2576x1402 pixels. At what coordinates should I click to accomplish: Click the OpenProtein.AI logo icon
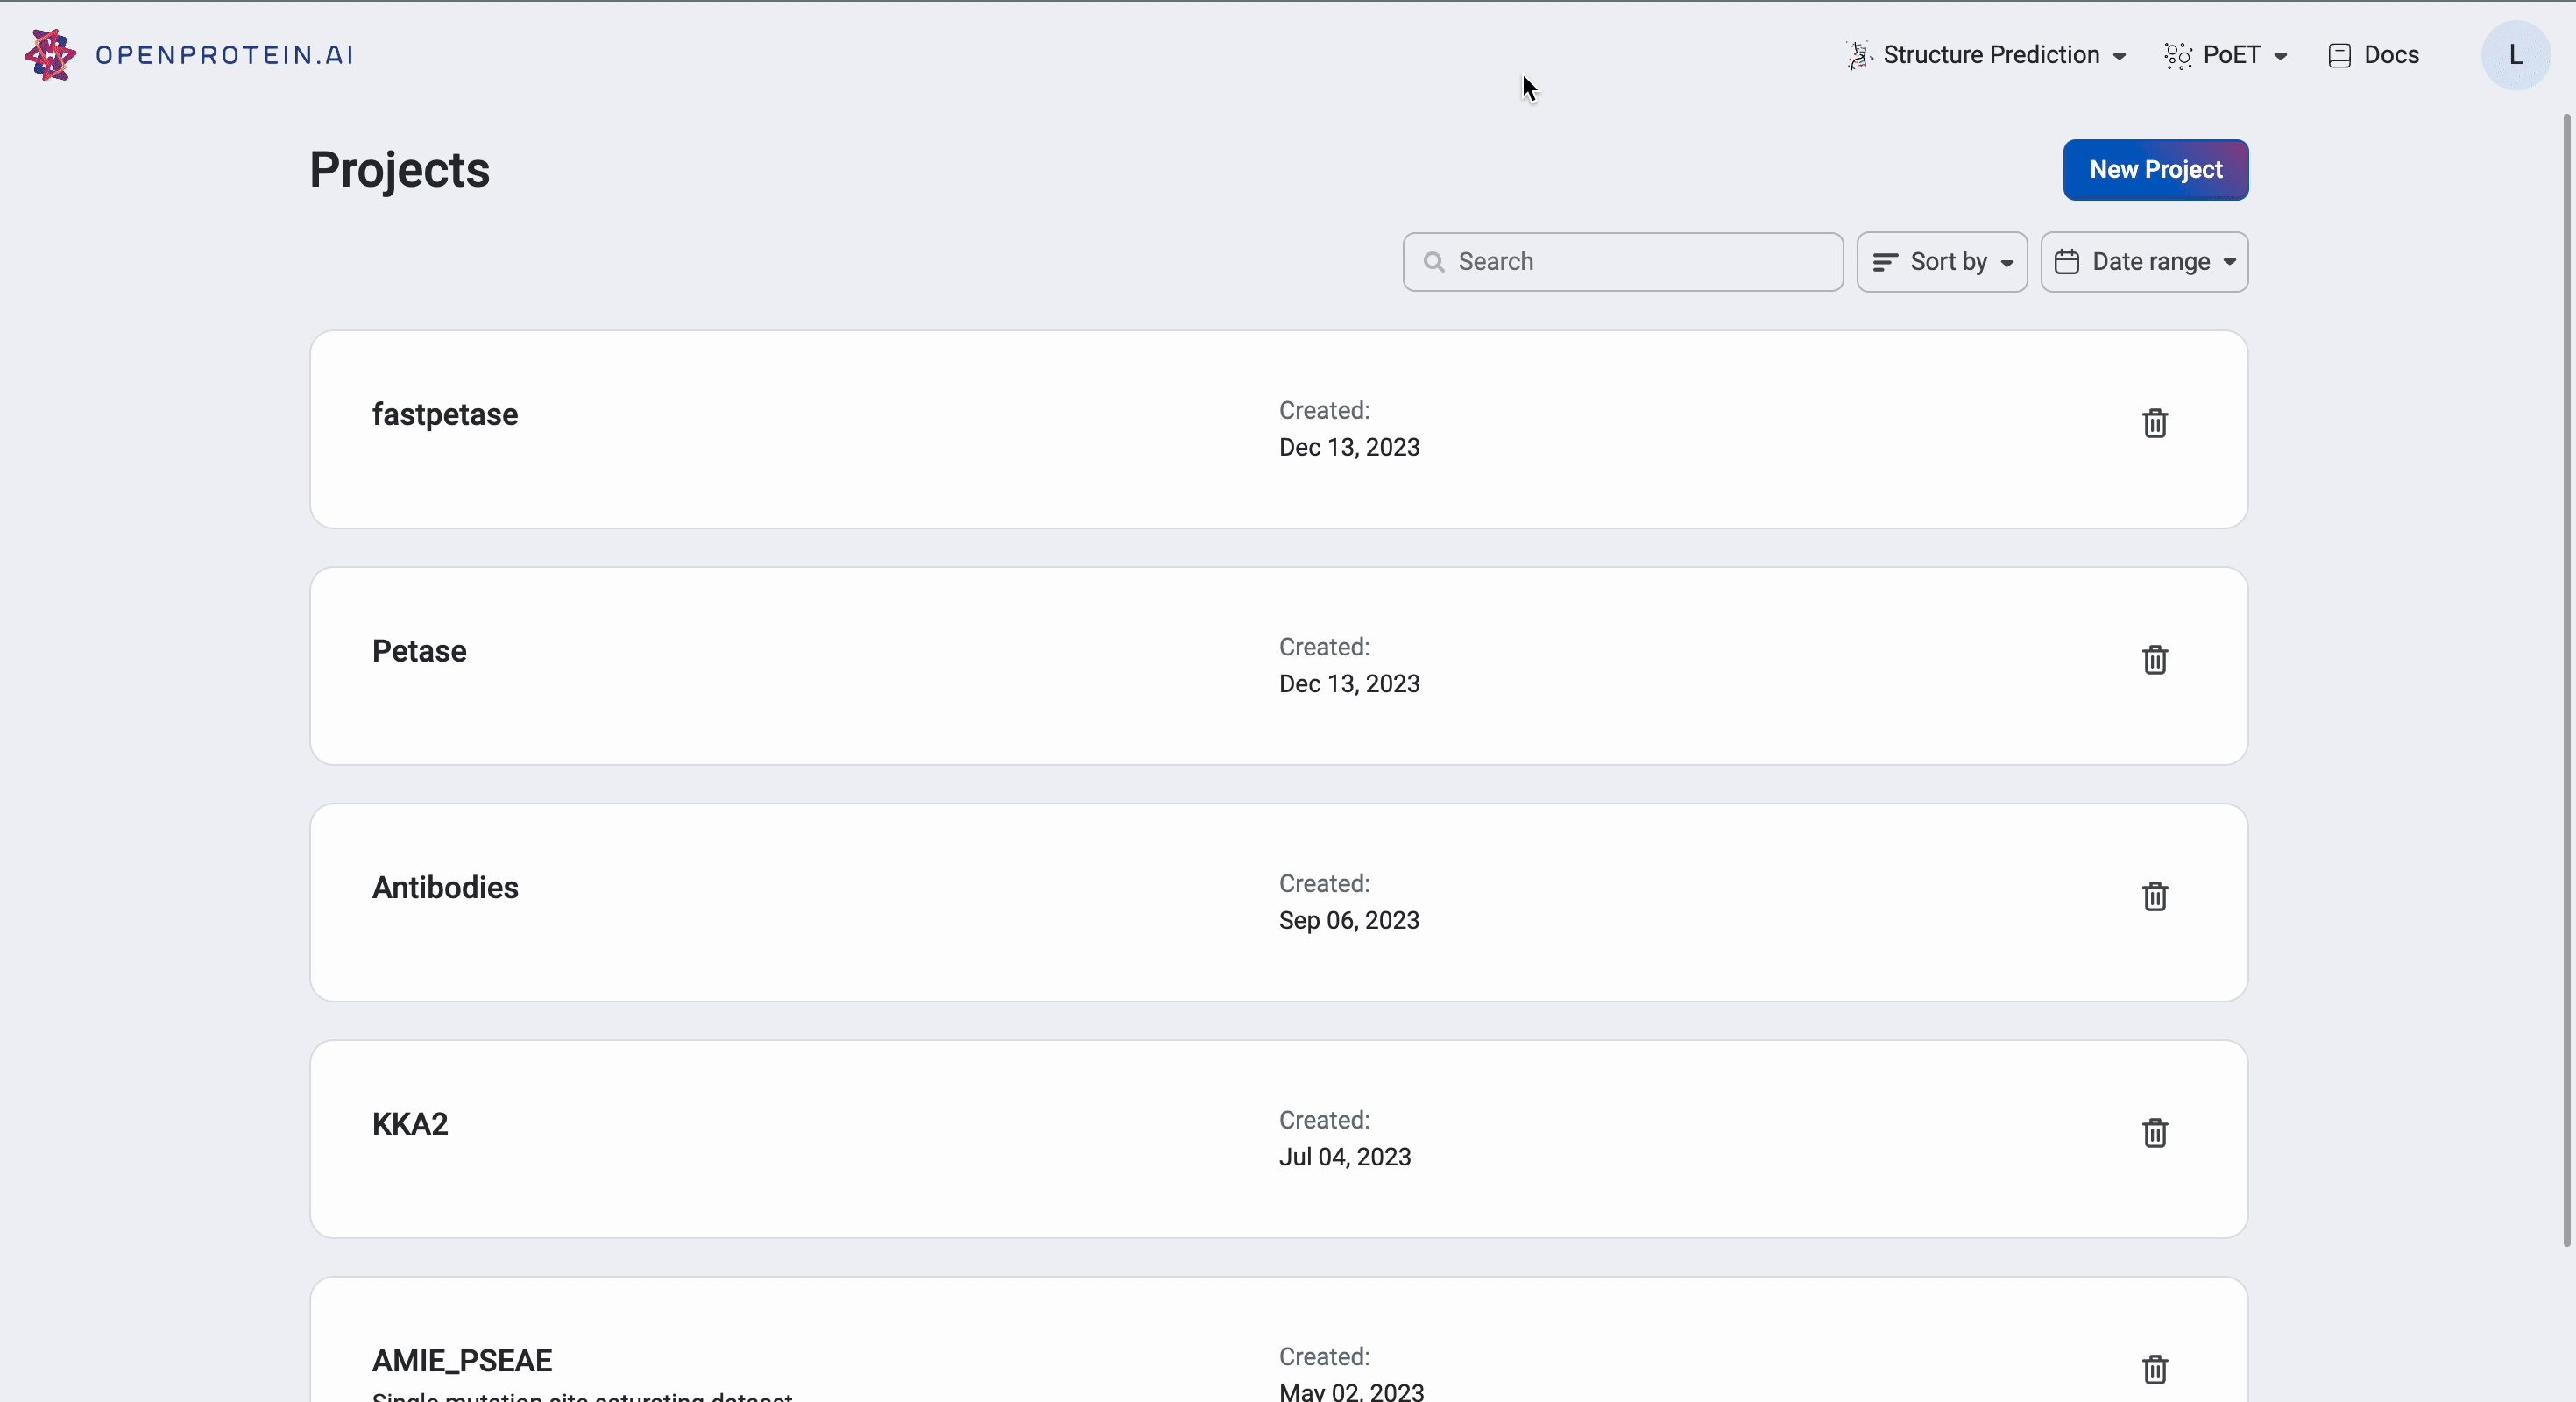click(x=50, y=55)
